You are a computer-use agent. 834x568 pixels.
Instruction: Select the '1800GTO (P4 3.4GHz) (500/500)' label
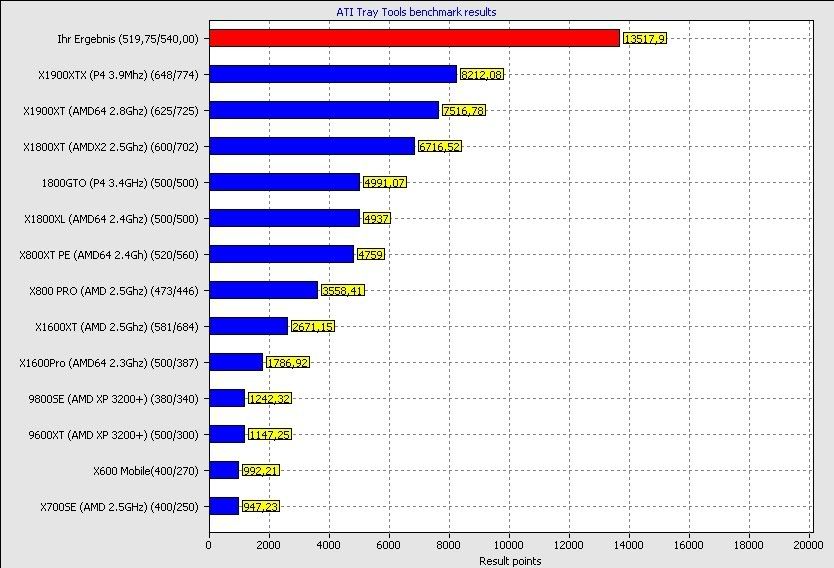pos(120,183)
